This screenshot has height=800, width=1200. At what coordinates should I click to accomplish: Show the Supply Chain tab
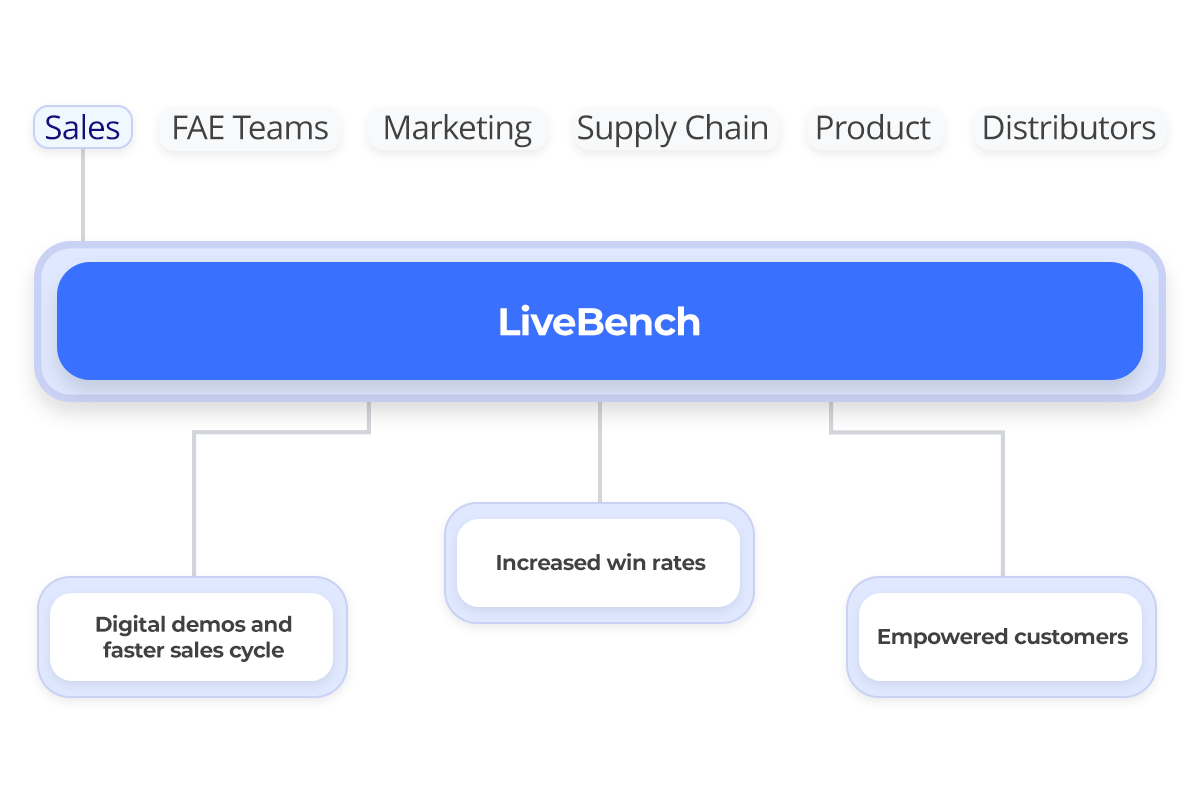(673, 128)
